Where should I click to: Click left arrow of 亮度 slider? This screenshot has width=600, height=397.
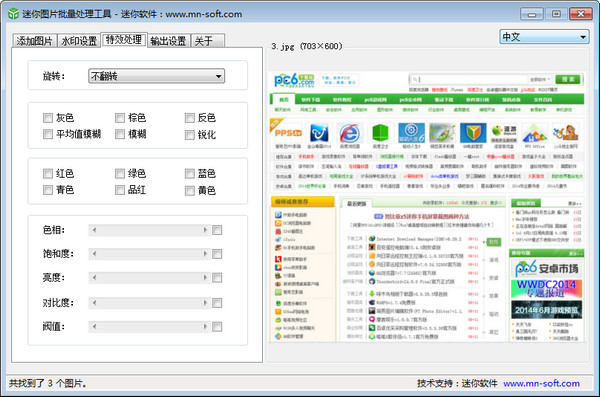coord(94,278)
